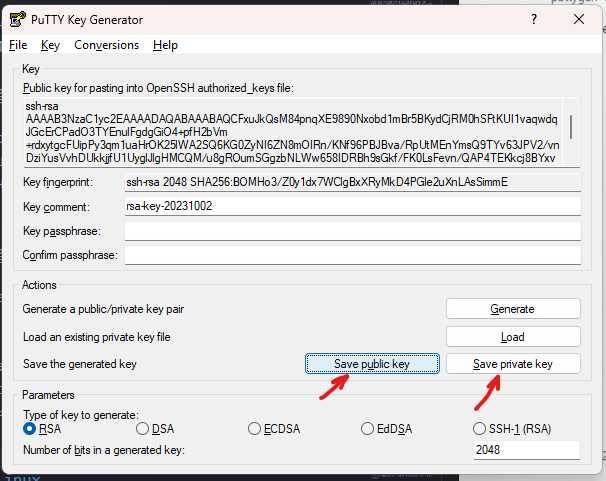Click Load to open existing private key
This screenshot has height=481, width=606.
pos(512,337)
